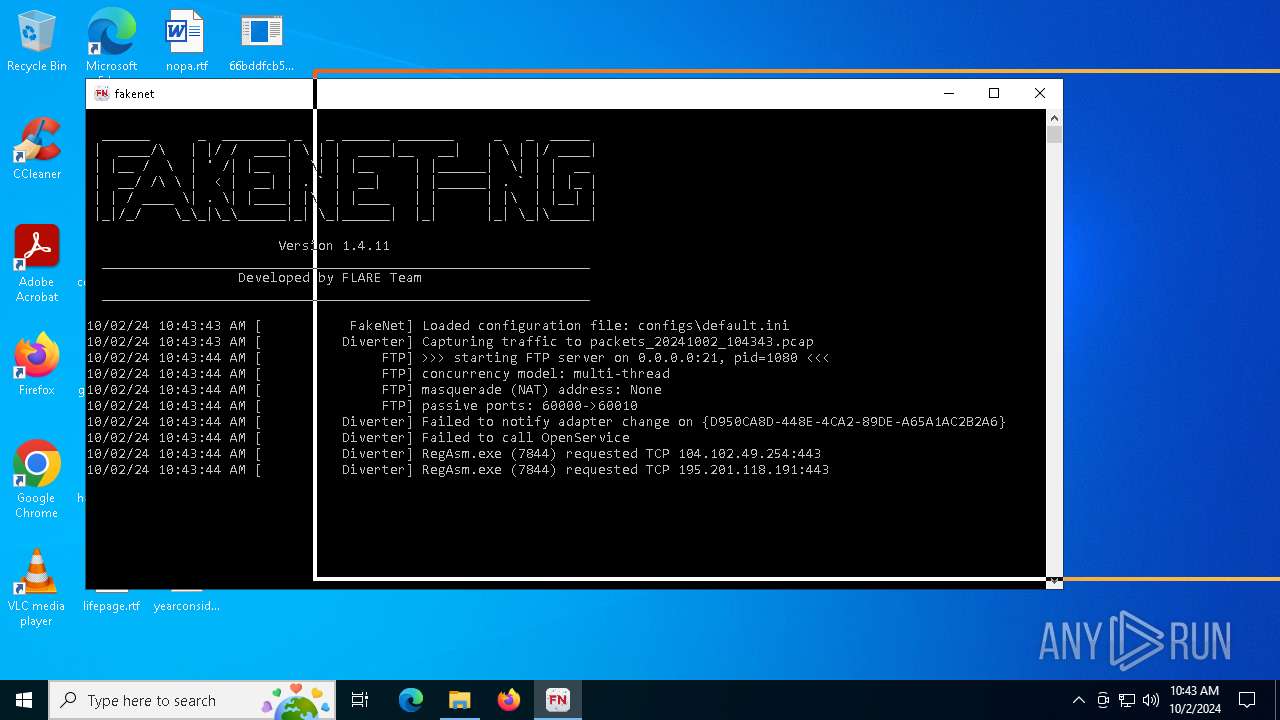Minimize the fakenet window
The image size is (1280, 720).
pos(948,93)
